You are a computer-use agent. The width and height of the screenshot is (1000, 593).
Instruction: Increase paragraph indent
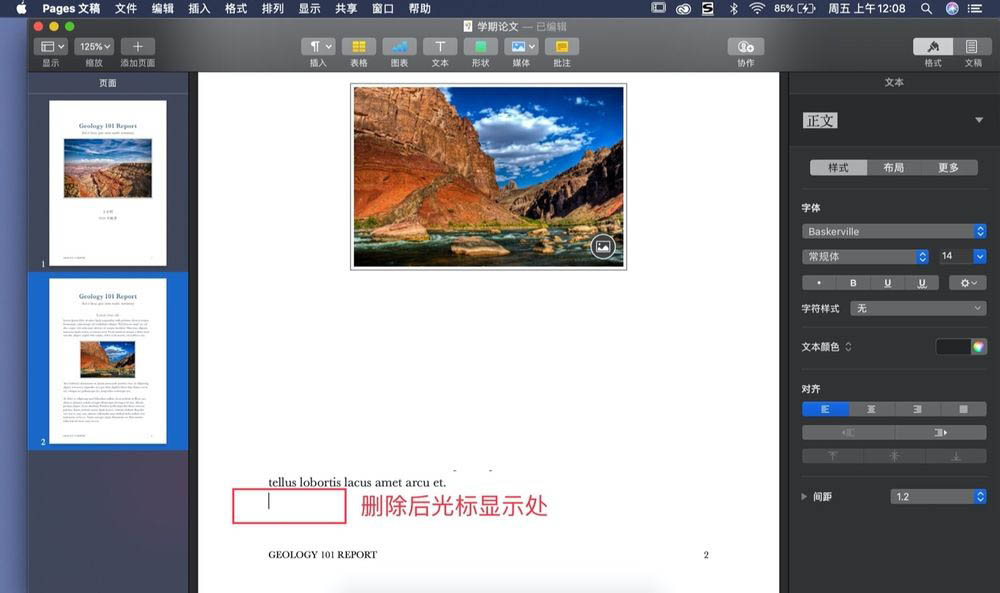tap(940, 432)
